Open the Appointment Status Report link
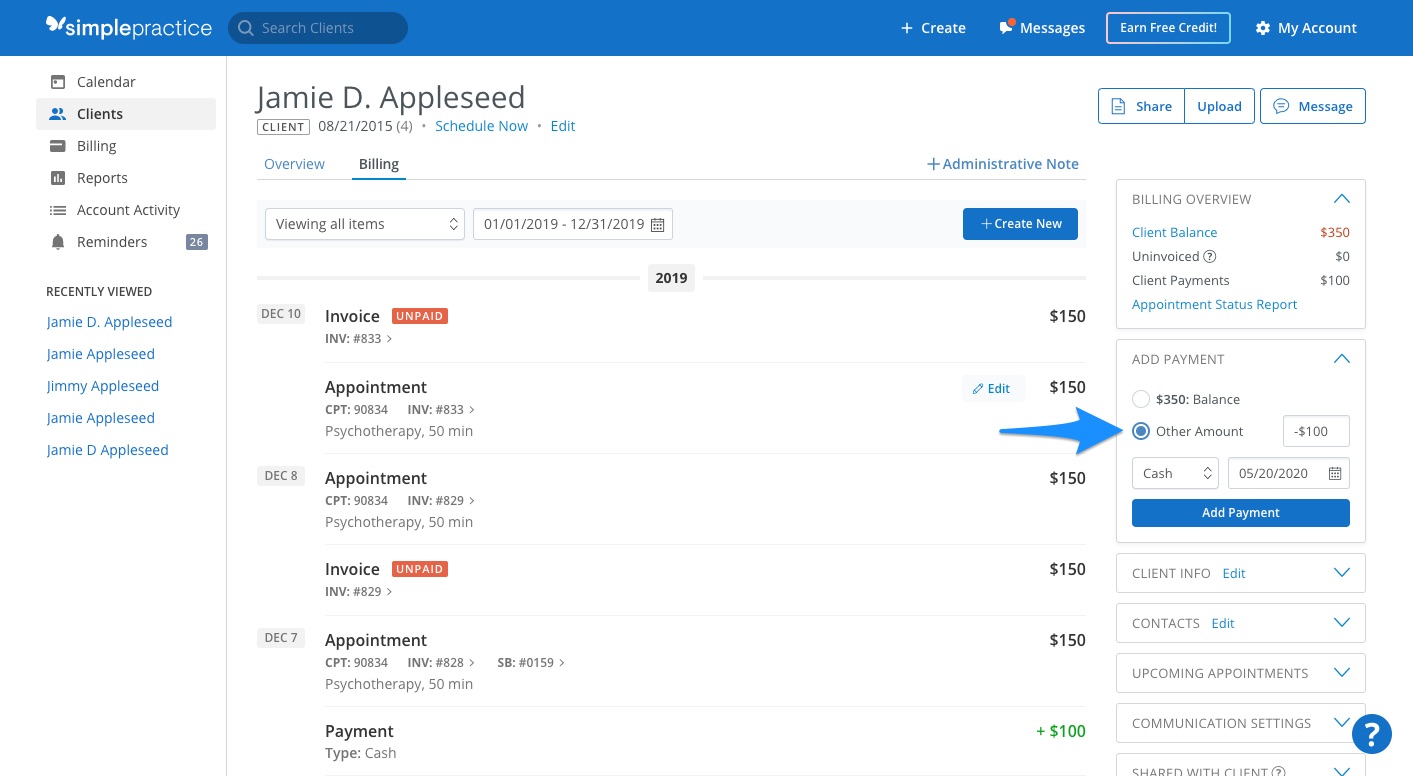This screenshot has width=1413, height=776. click(1214, 304)
